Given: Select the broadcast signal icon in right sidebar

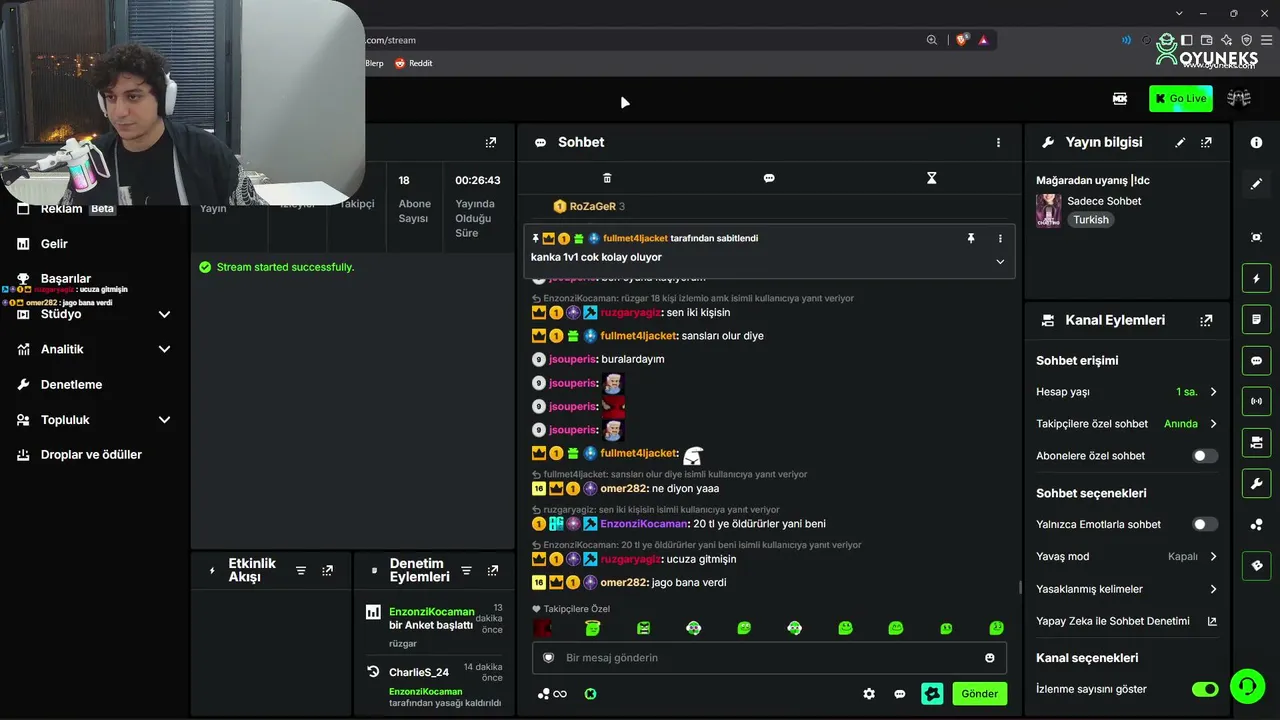Looking at the screenshot, I should tap(1256, 401).
